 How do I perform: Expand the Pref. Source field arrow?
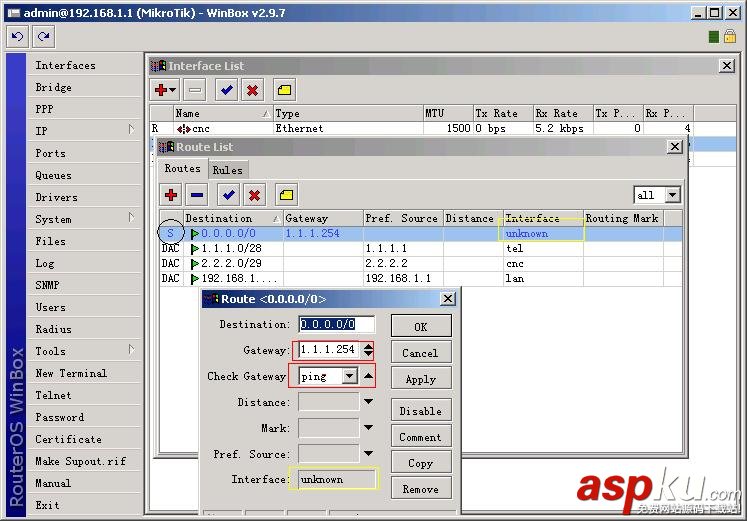point(368,453)
